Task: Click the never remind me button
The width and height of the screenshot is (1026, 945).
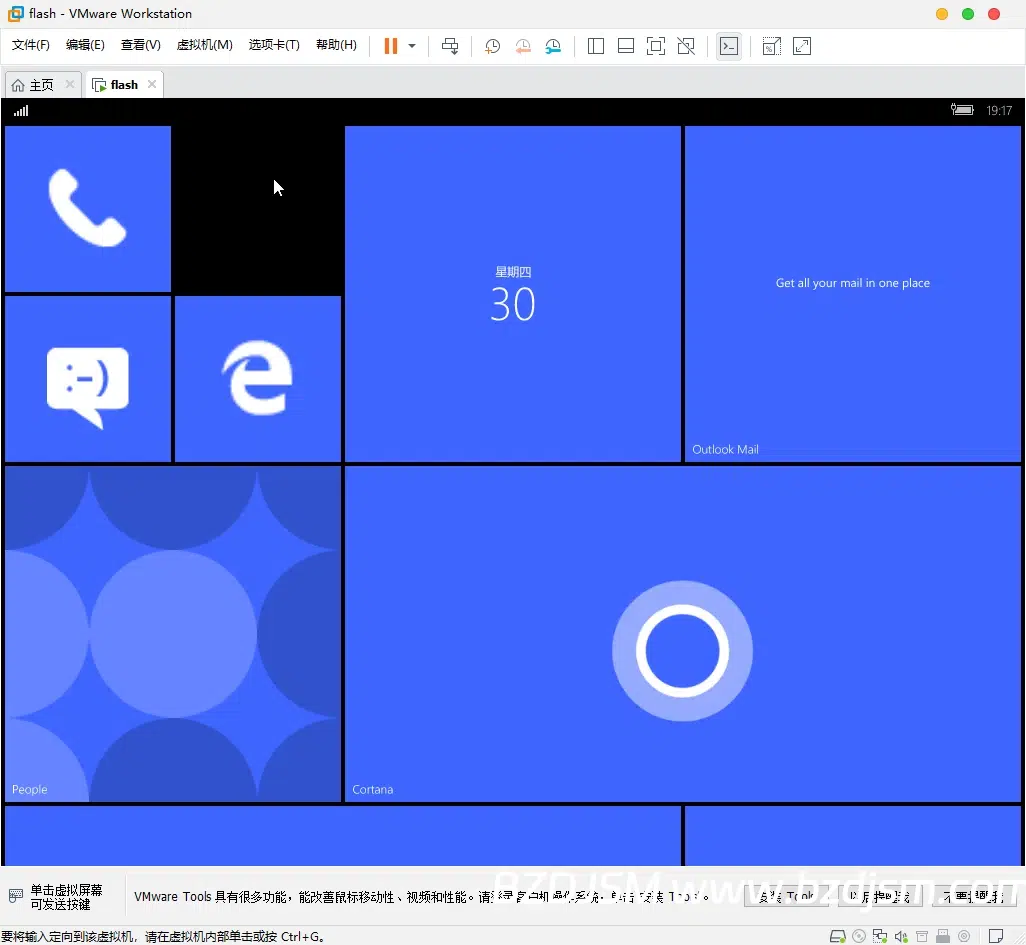Action: [974, 896]
